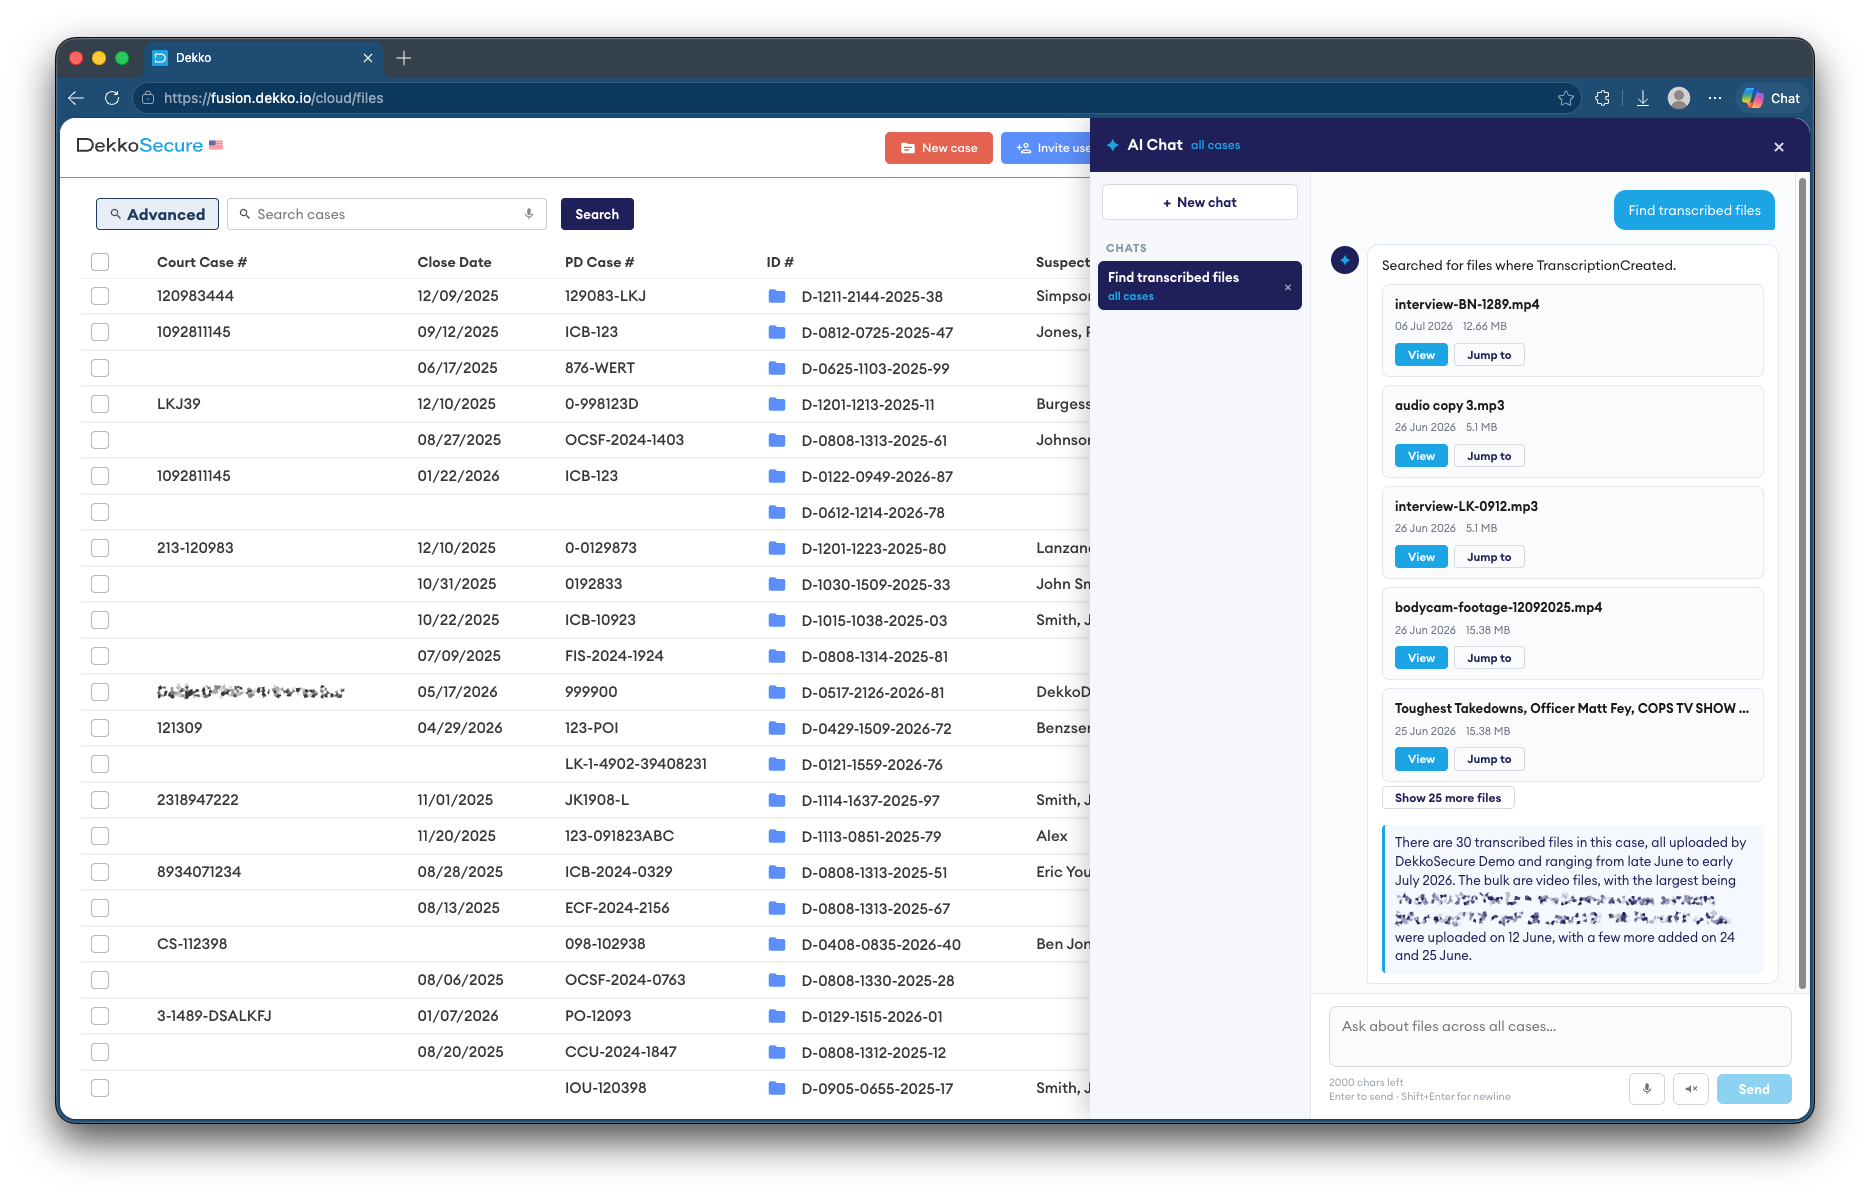
Task: Click the browser back arrow
Action: pyautogui.click(x=76, y=98)
